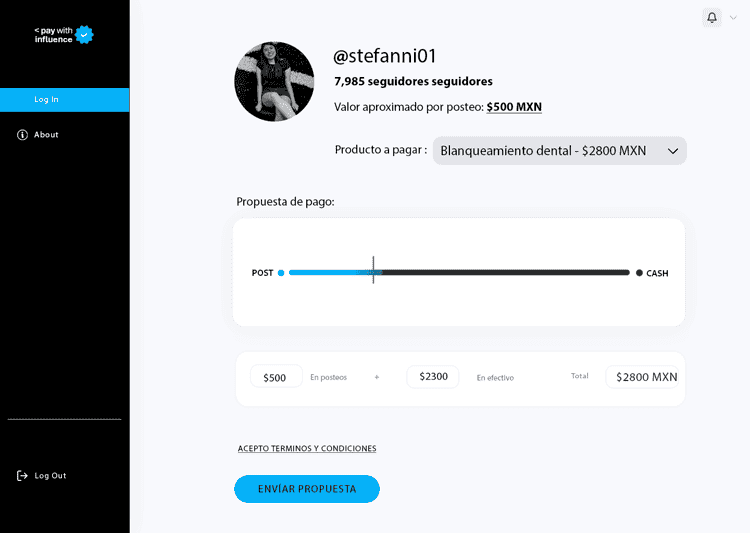Click the payment slider handle
Screen dimensions: 750x533
coord(373,272)
